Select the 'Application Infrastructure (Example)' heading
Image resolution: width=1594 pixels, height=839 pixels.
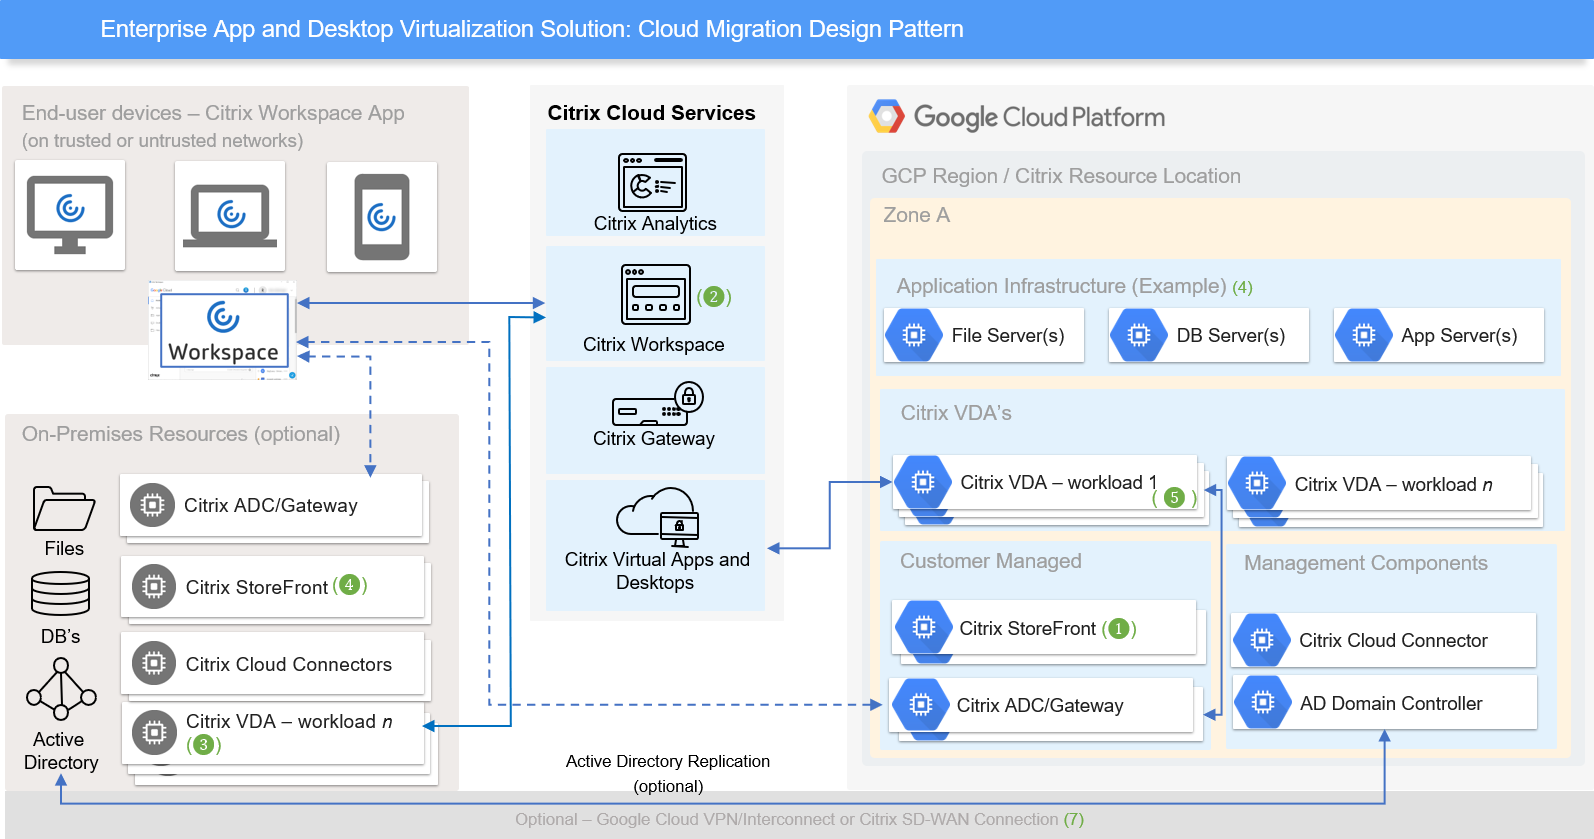coord(1061,286)
